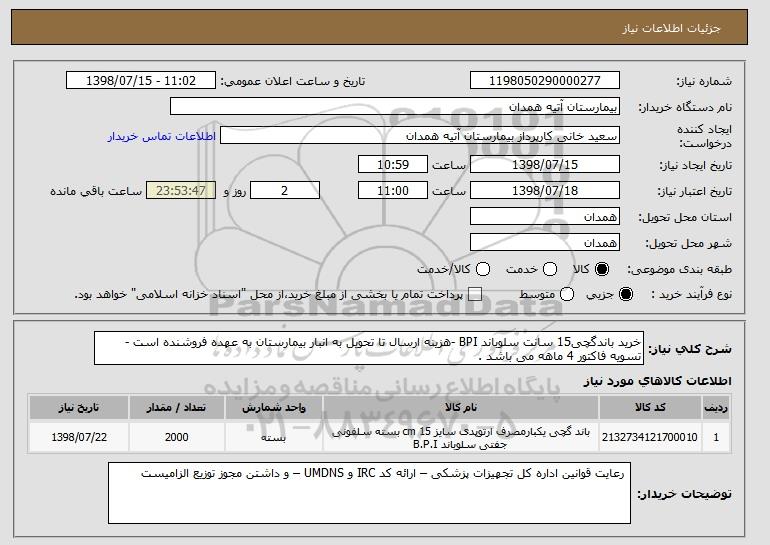Click the row number 1 cell
Screen dimensions: 770x545
pos(716,437)
